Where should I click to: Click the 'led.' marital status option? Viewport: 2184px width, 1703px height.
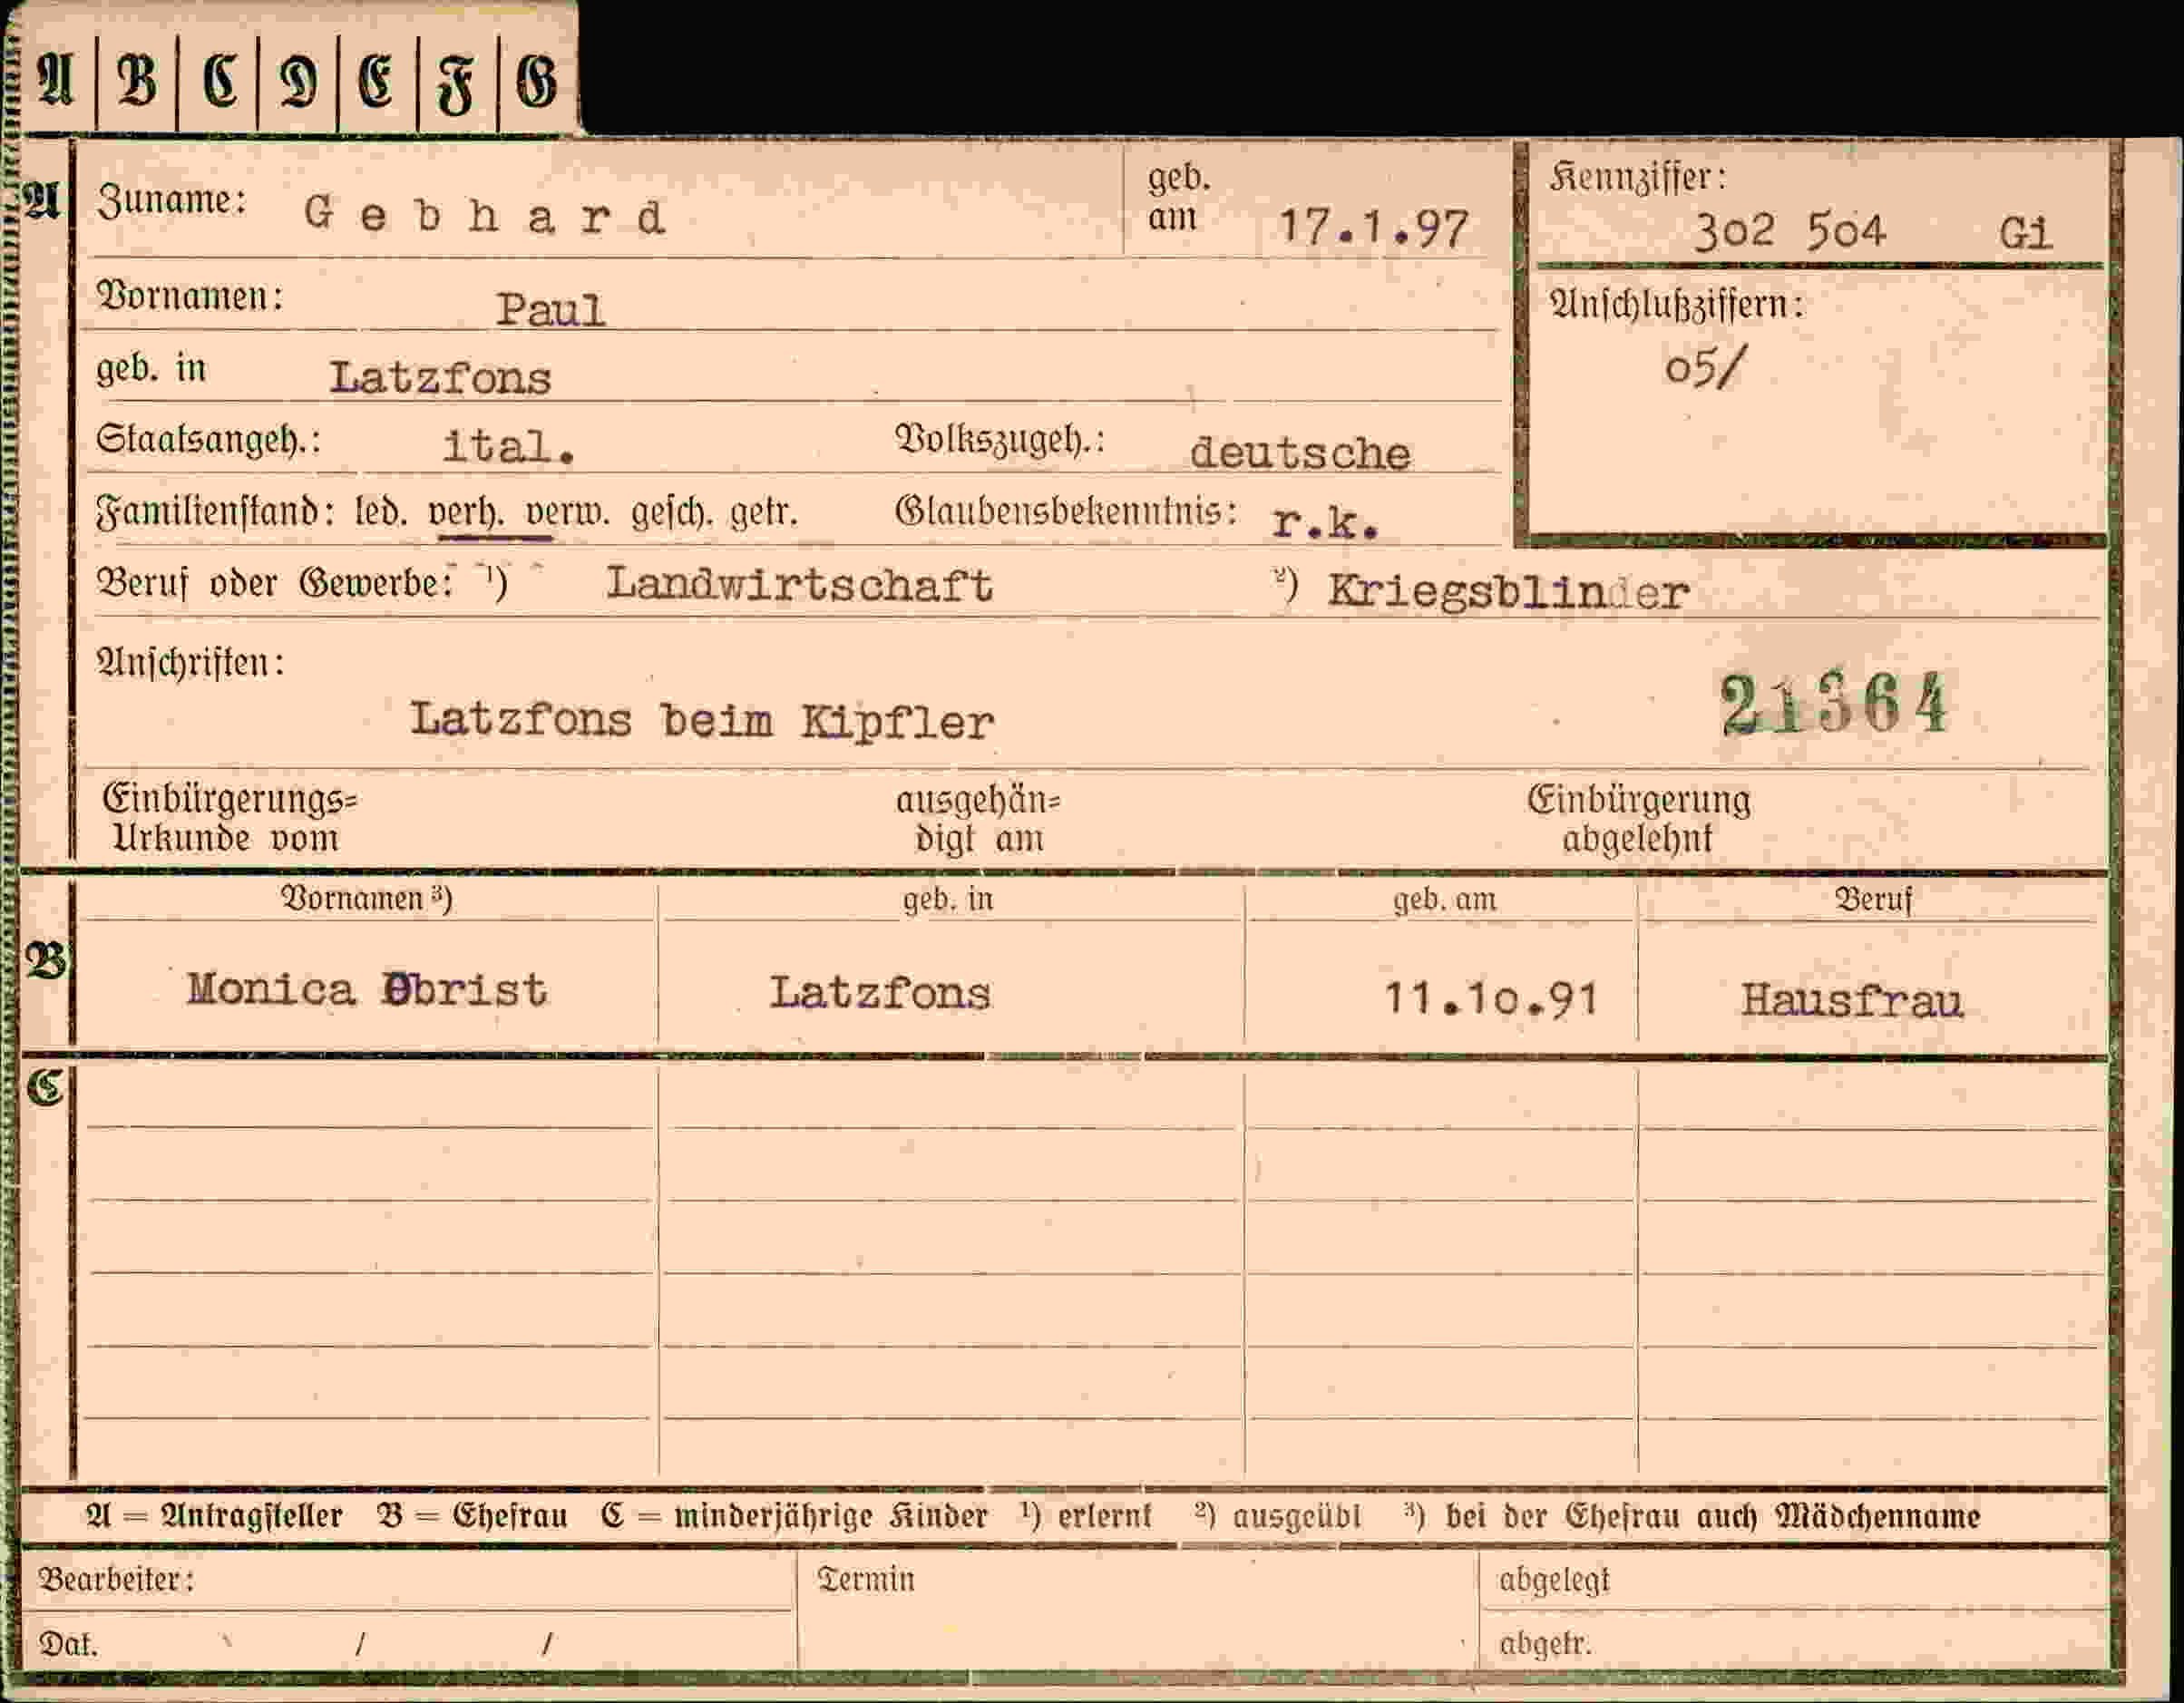click(381, 513)
